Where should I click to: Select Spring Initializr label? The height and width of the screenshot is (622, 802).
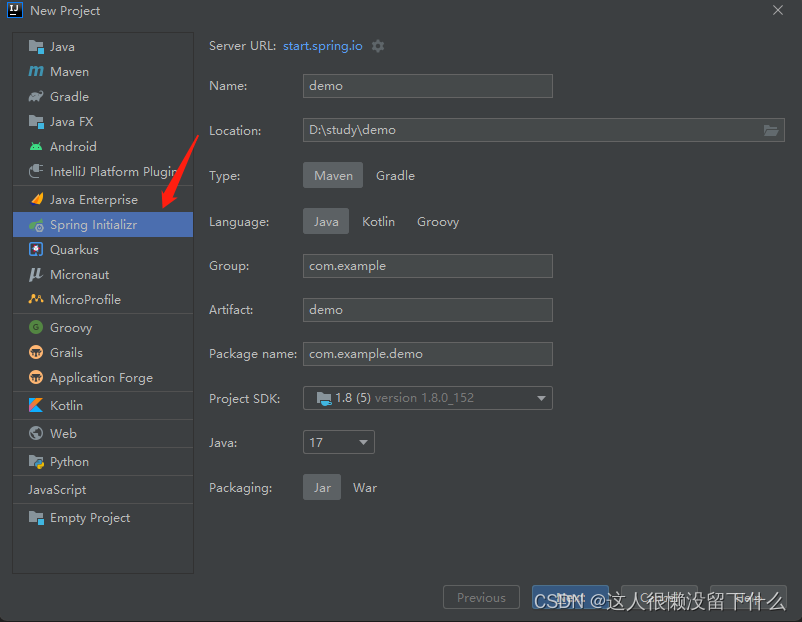coord(94,225)
